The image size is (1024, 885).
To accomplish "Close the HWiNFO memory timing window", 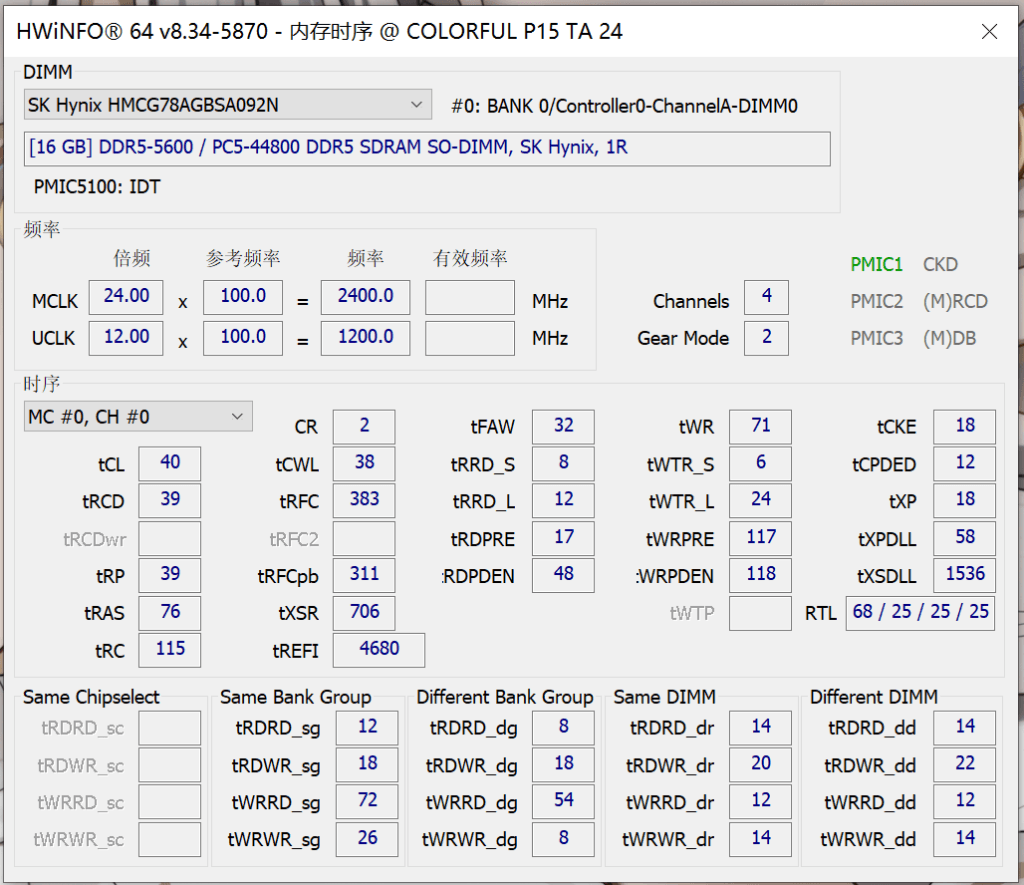I will (x=989, y=31).
